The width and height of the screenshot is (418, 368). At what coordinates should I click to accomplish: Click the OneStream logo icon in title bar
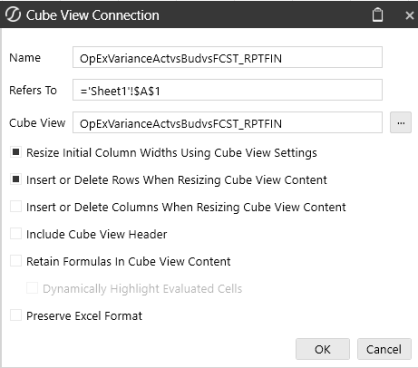(13, 15)
